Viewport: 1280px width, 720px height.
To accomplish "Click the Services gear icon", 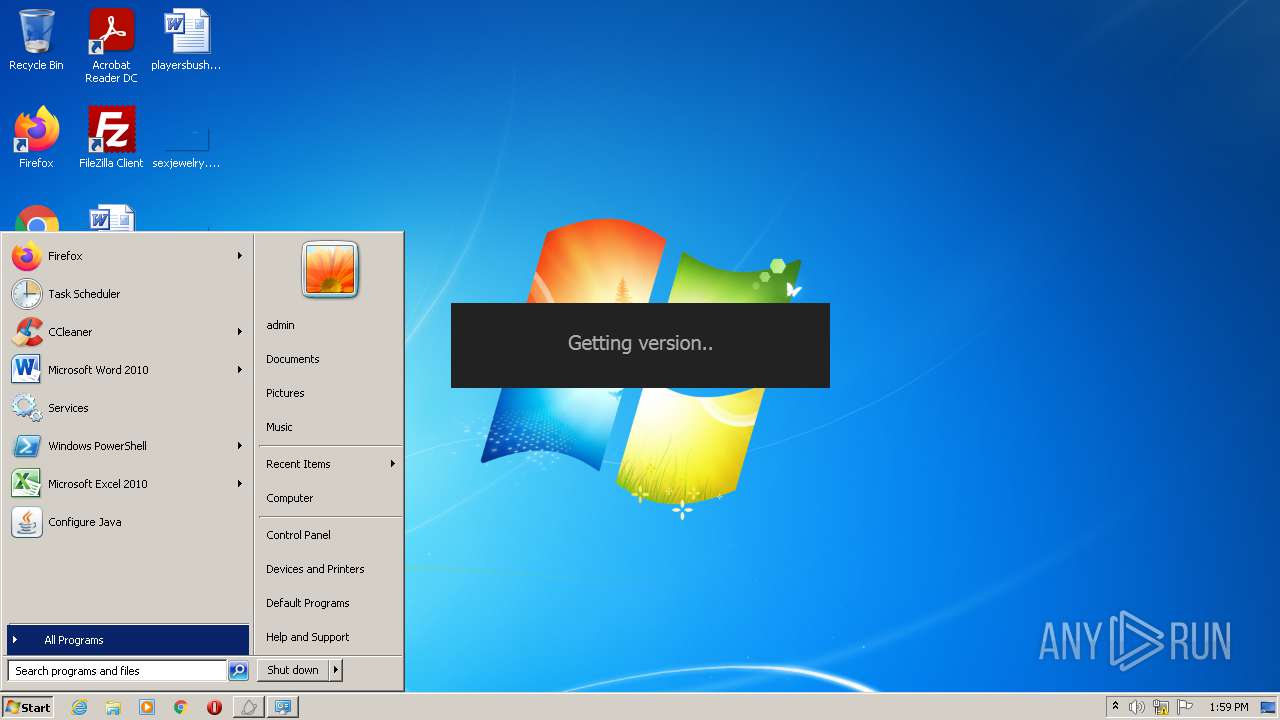I will click(27, 408).
